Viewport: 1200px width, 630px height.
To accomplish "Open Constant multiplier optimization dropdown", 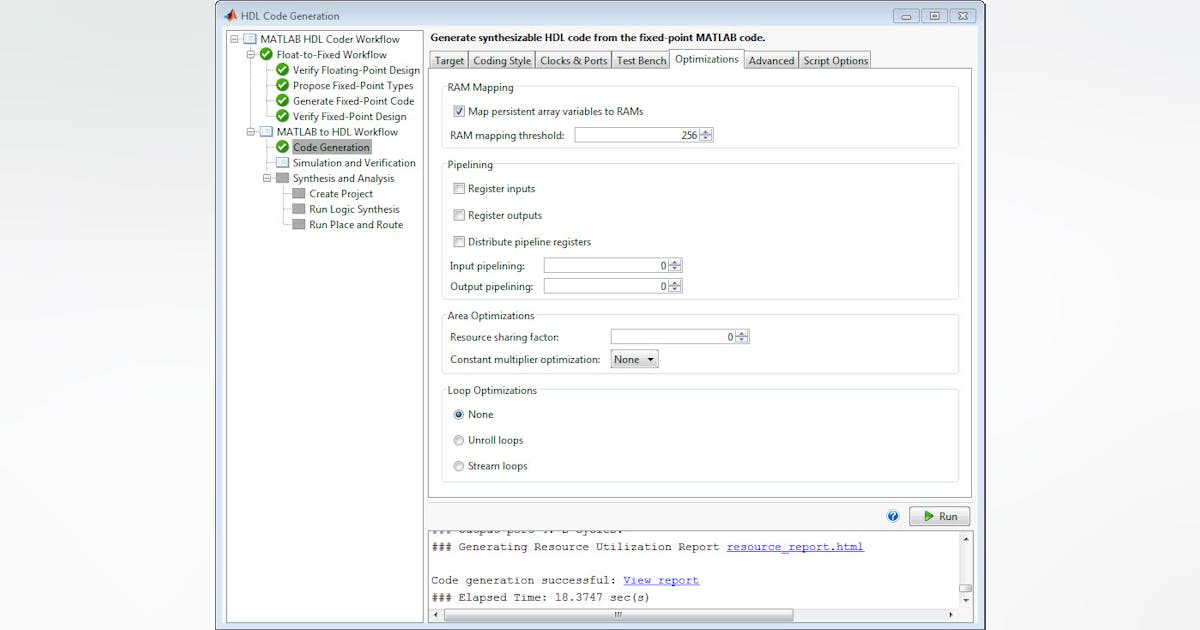I will (x=635, y=359).
